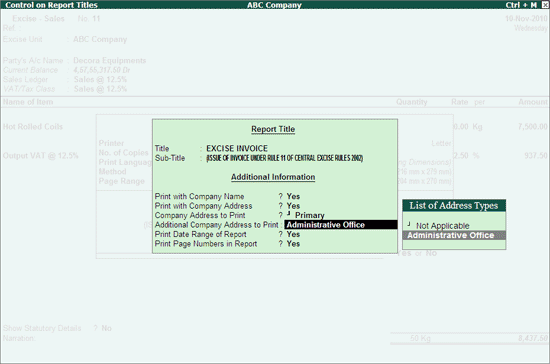Toggle Print with Company Address value Yes
The height and width of the screenshot is (364, 550).
(x=293, y=206)
